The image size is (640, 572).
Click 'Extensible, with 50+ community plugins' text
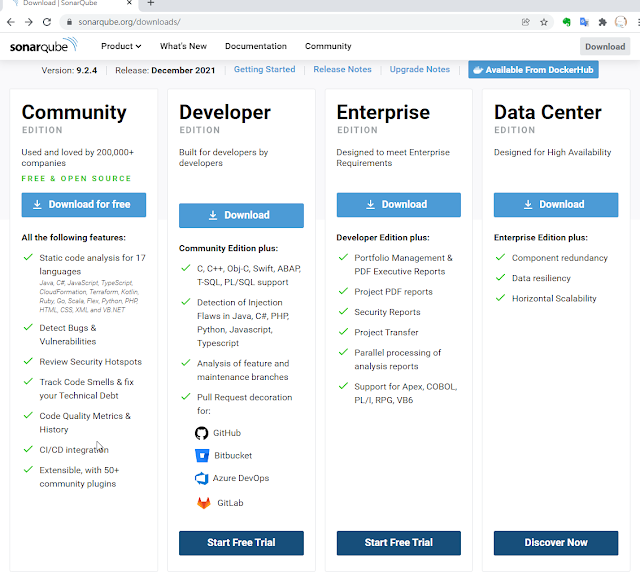(x=79, y=477)
